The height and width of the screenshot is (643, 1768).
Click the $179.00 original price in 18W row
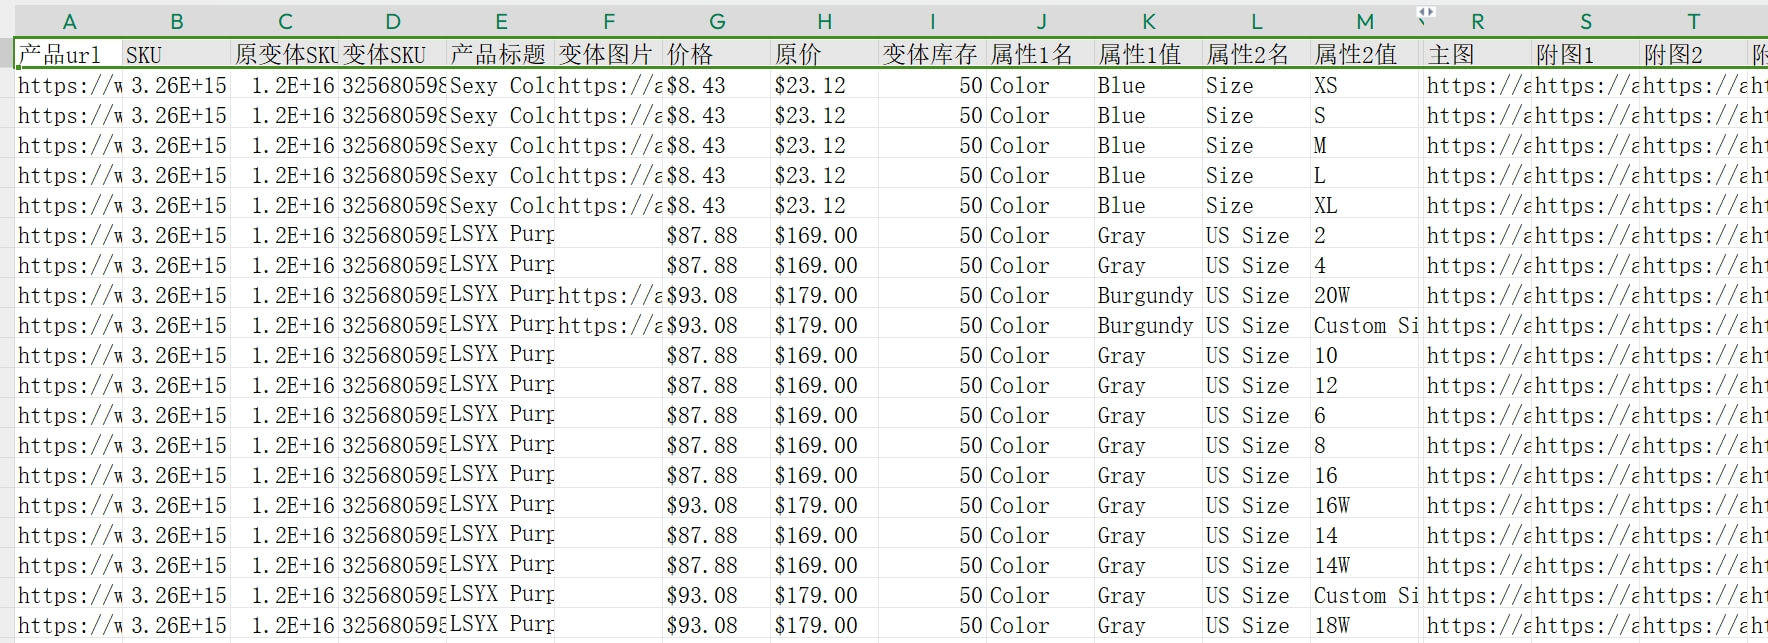point(825,625)
